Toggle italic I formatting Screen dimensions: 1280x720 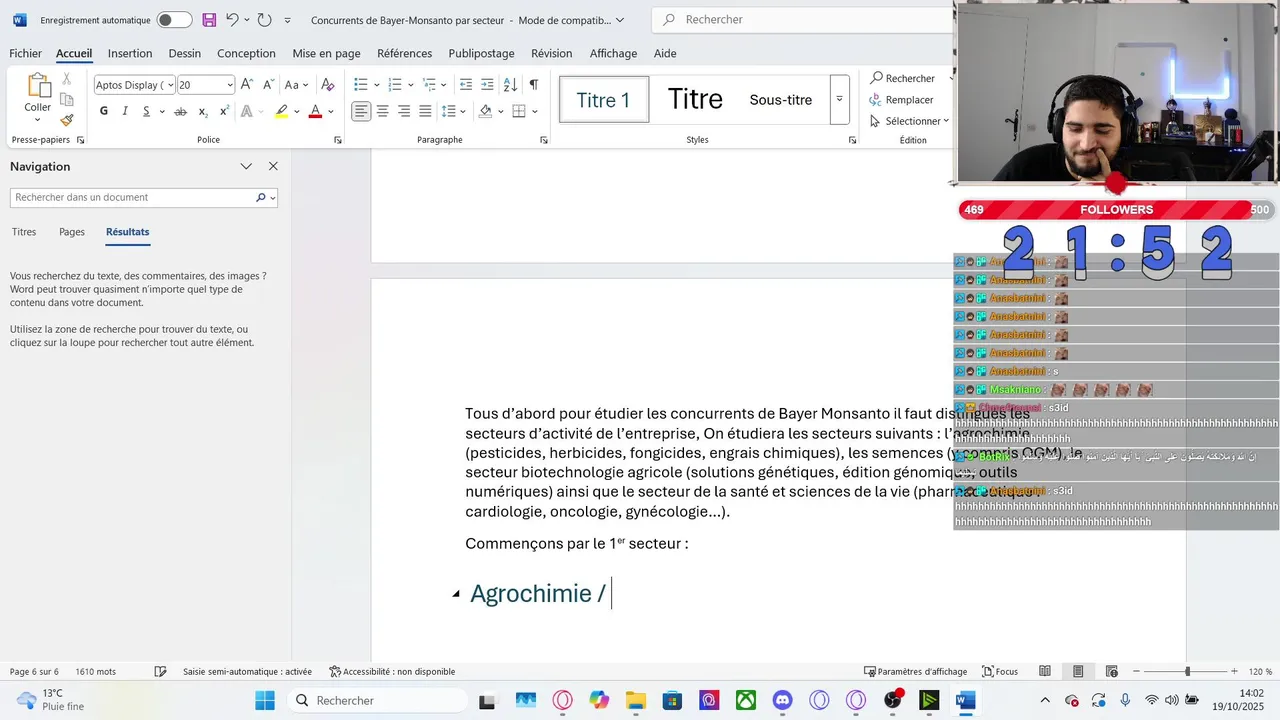point(125,111)
